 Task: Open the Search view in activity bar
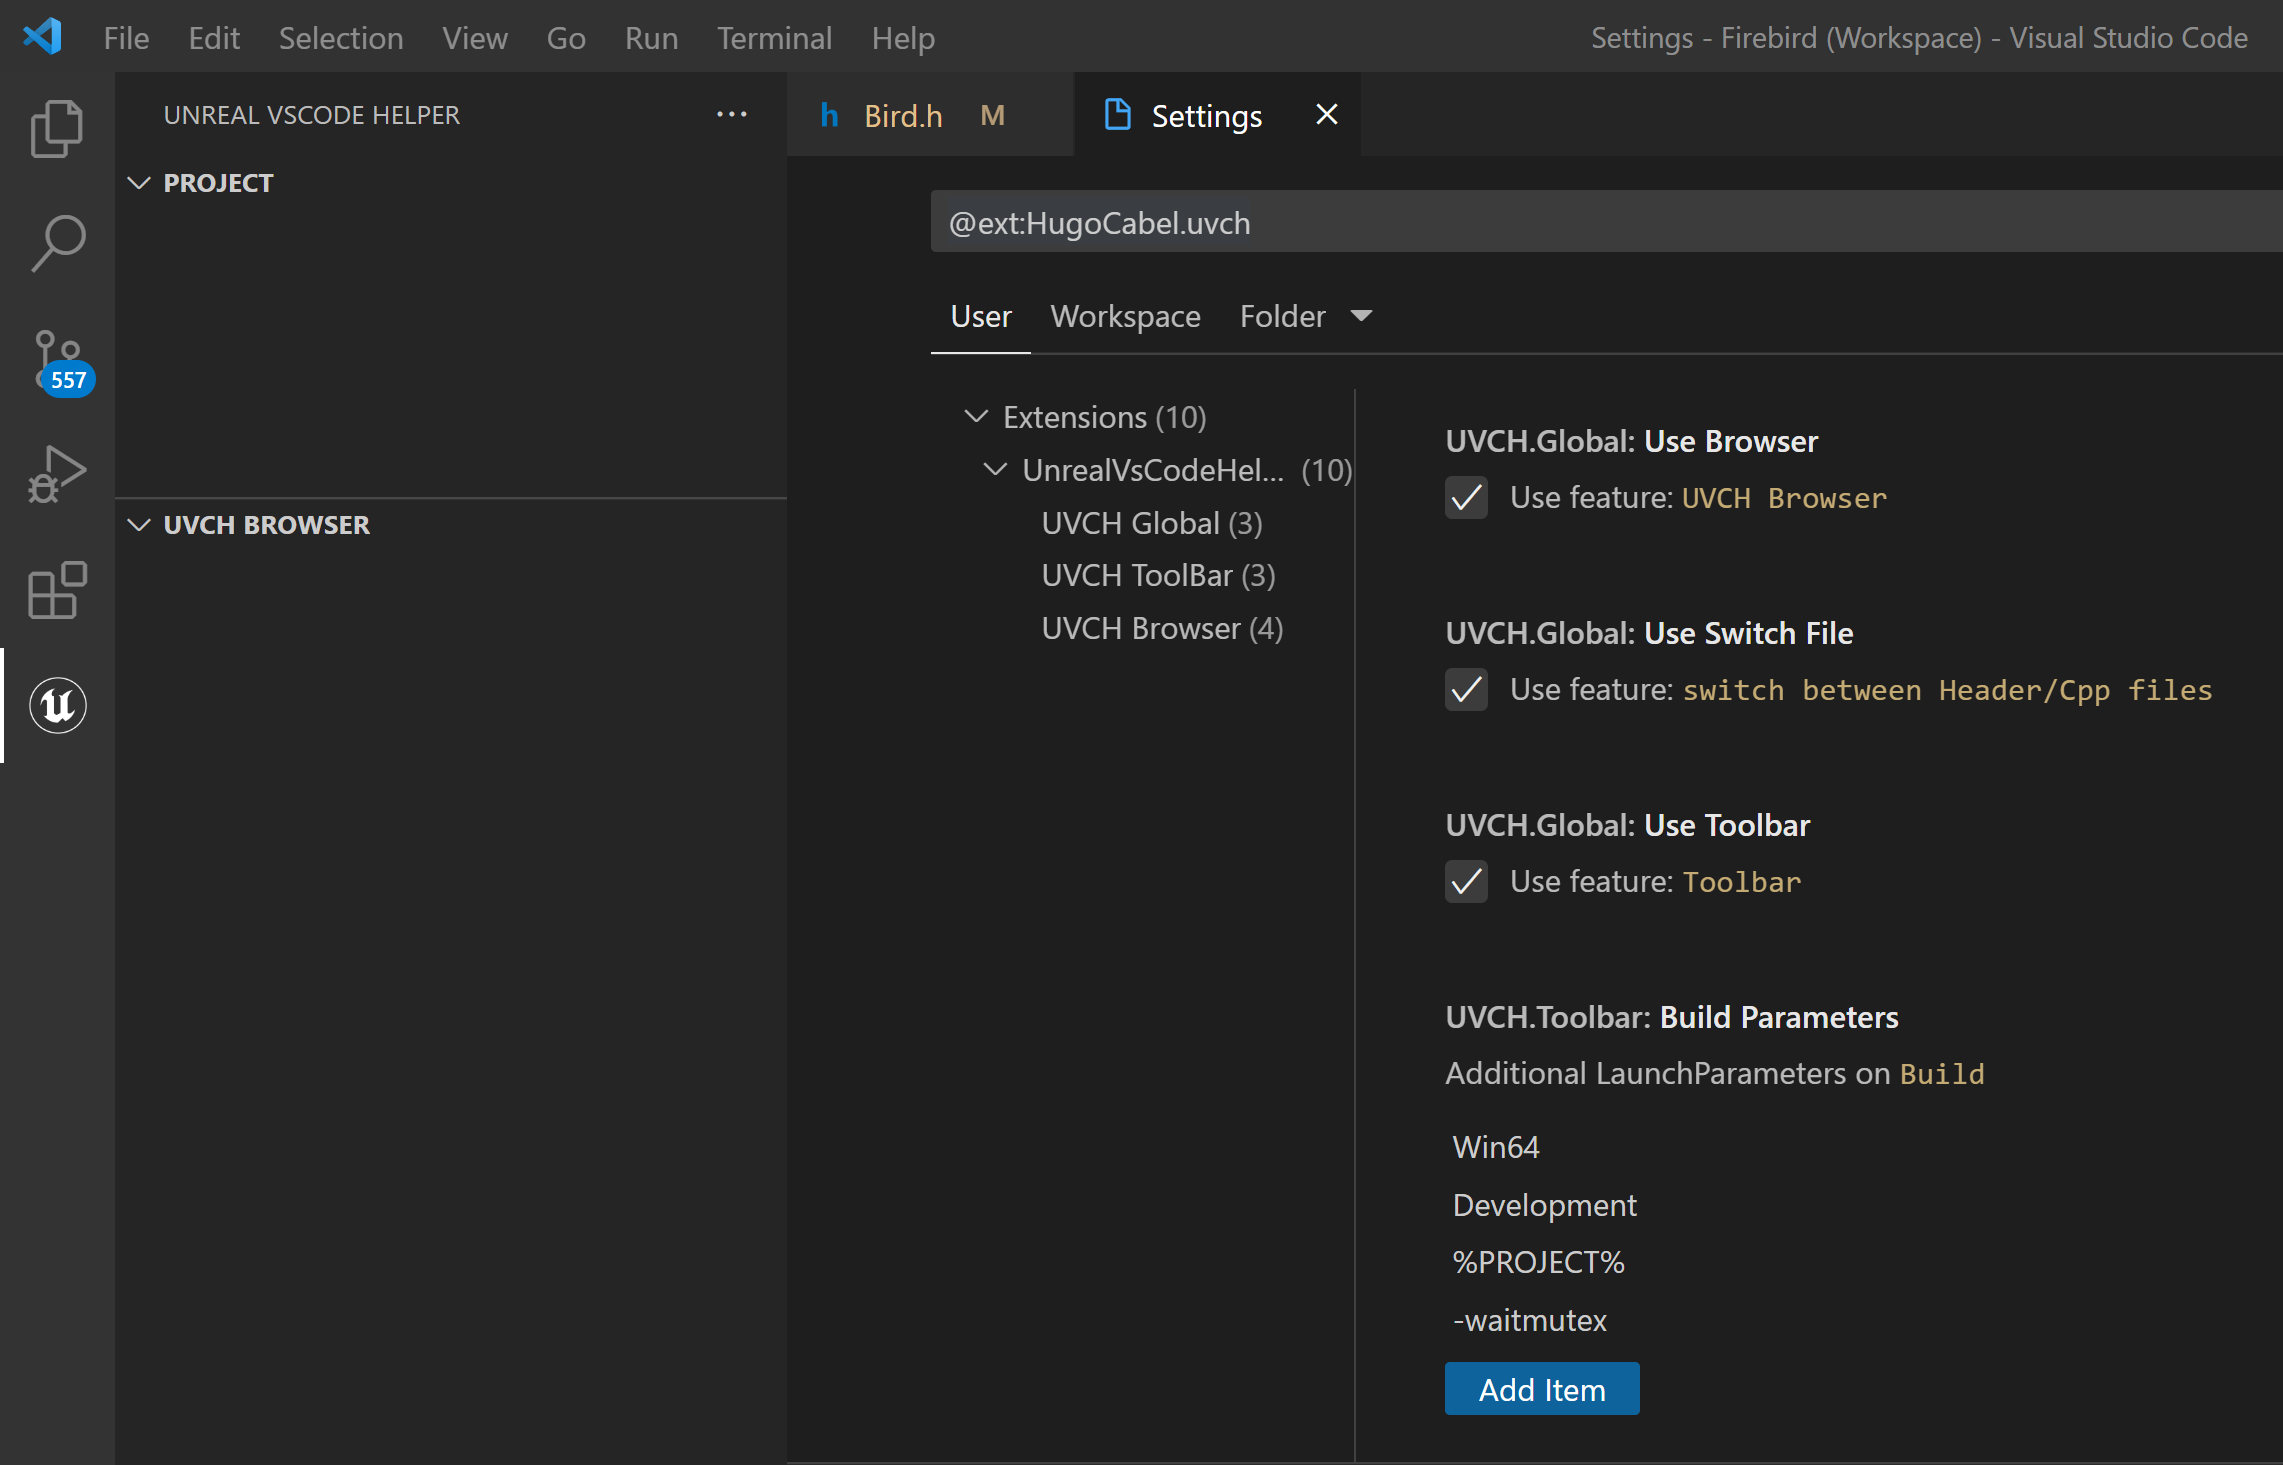point(57,243)
